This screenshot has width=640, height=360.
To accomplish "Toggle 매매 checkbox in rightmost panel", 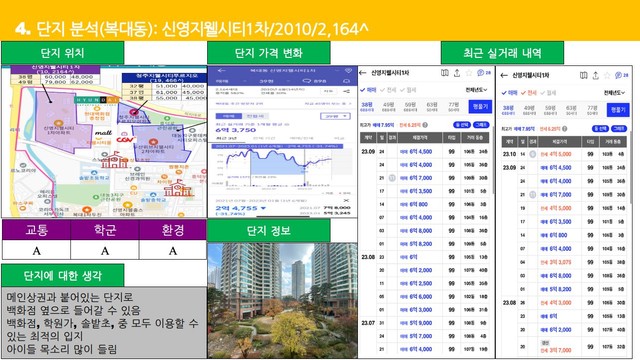I will pyautogui.click(x=509, y=93).
